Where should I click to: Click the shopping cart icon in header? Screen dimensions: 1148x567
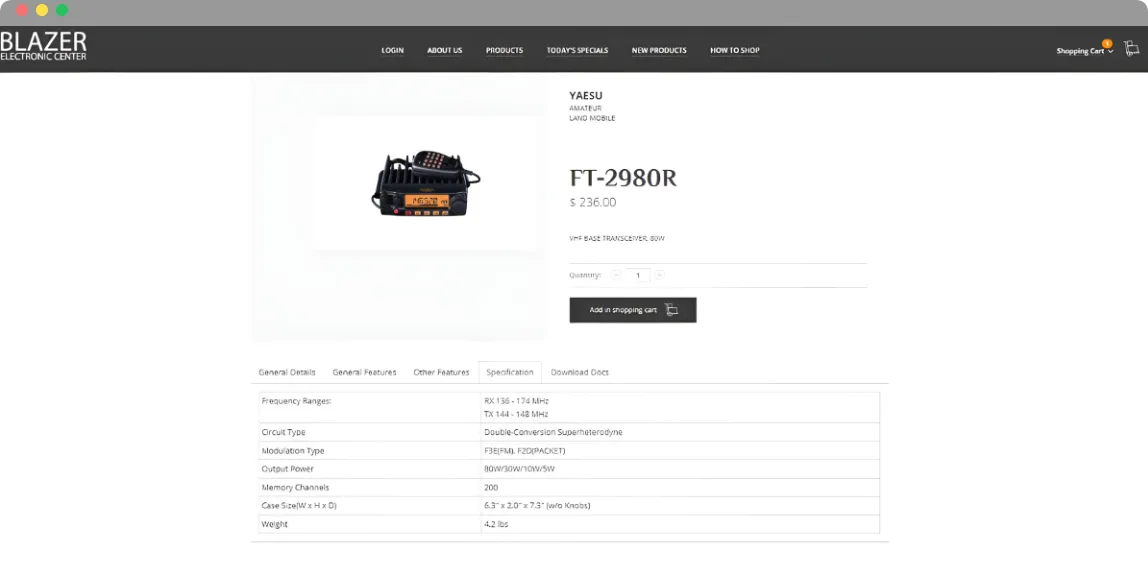pos(1131,49)
